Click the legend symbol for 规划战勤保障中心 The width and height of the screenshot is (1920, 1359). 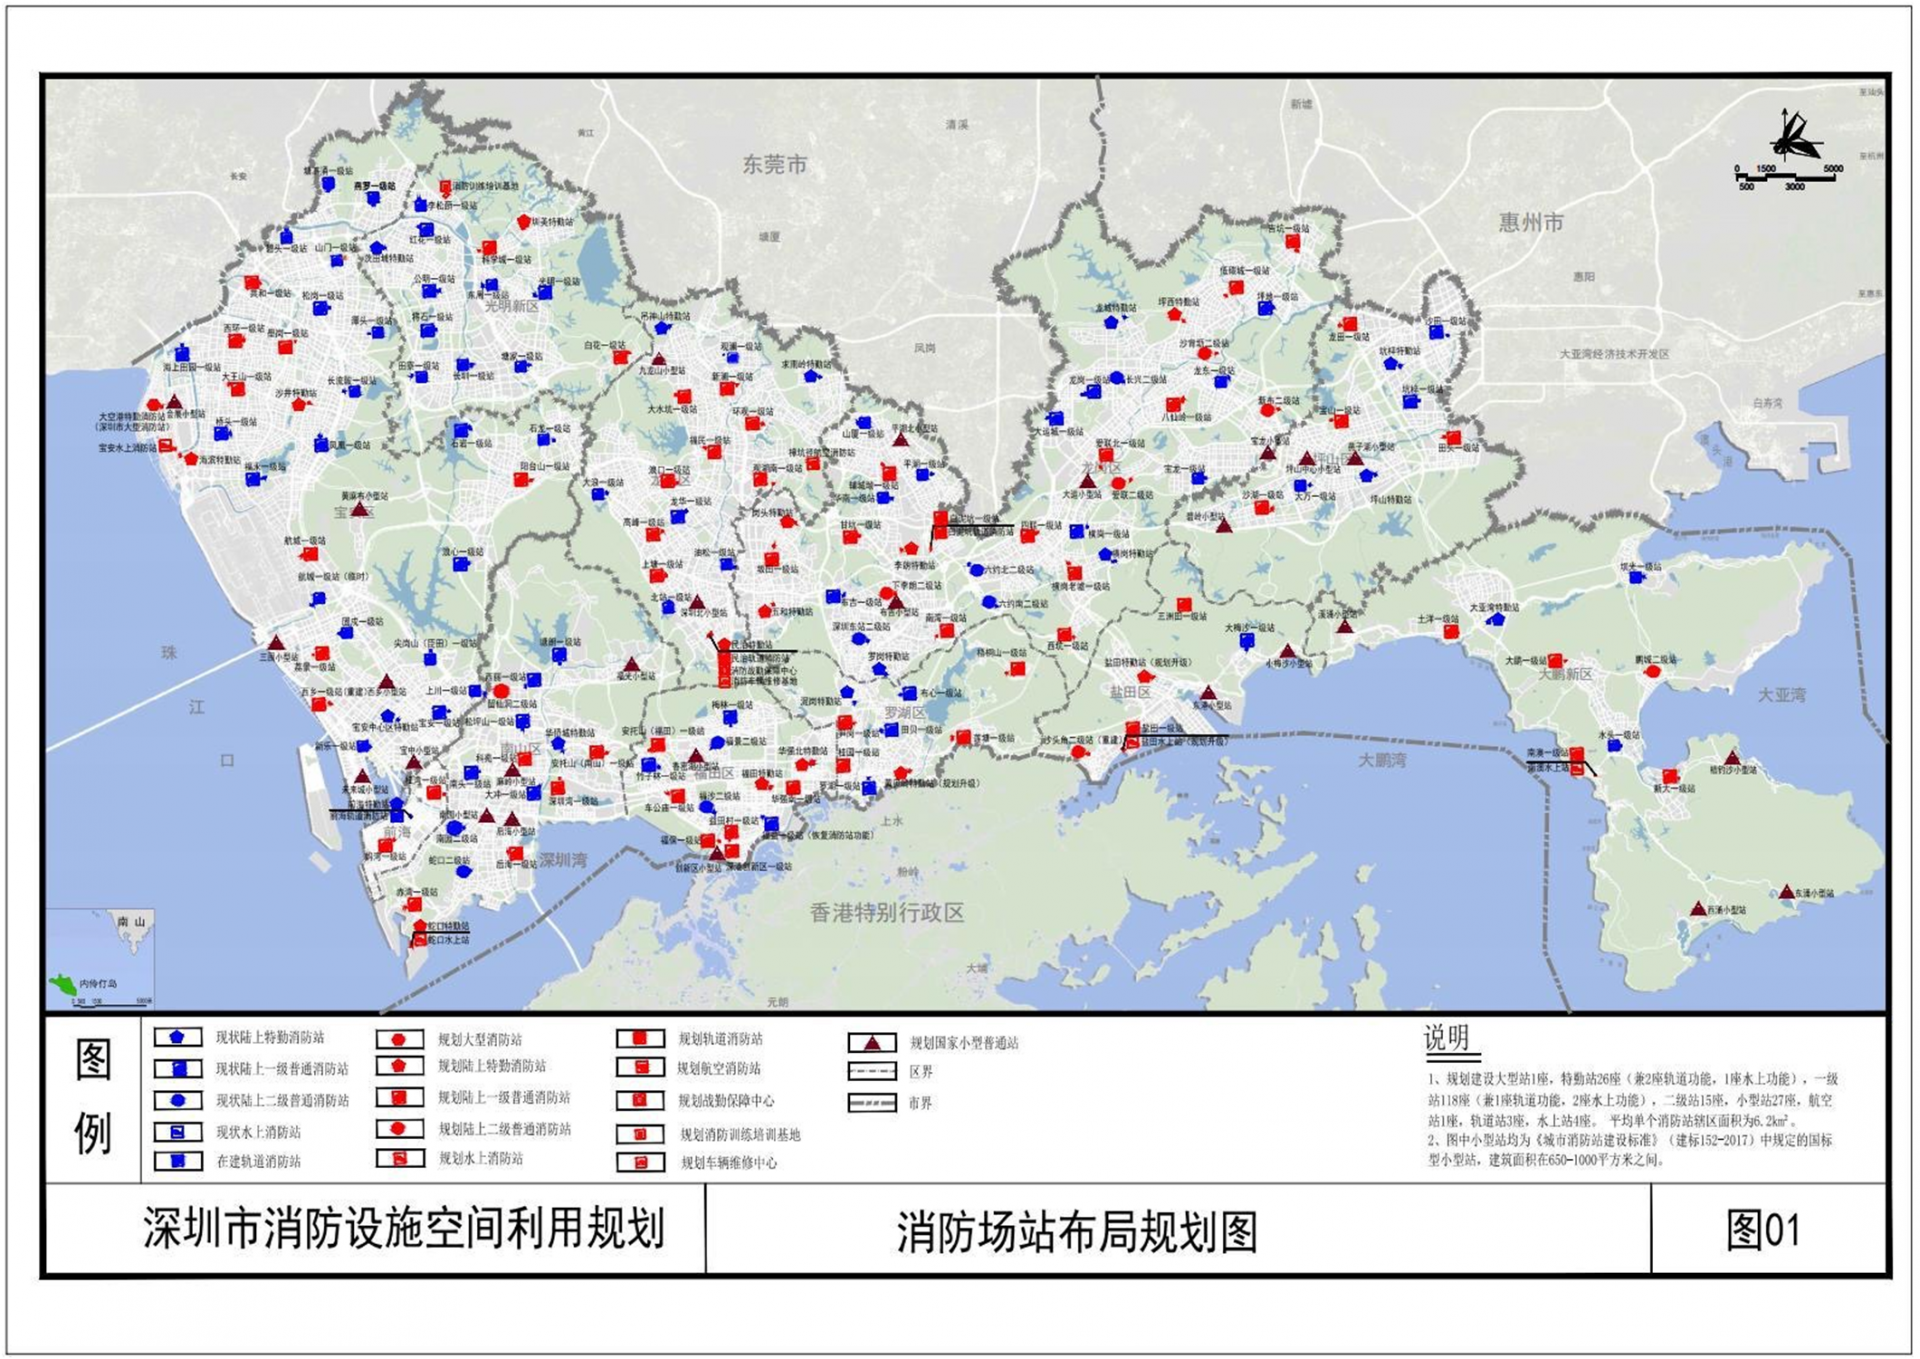point(641,1100)
